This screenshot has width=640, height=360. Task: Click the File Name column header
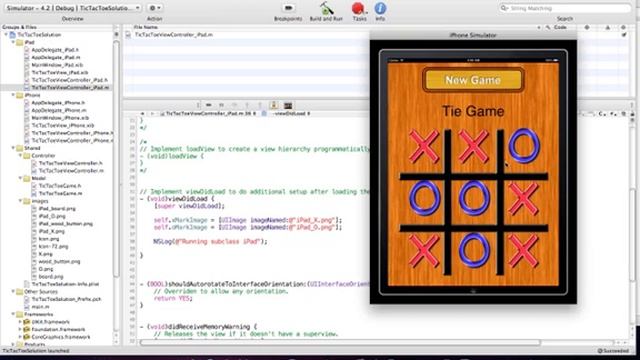pyautogui.click(x=146, y=27)
